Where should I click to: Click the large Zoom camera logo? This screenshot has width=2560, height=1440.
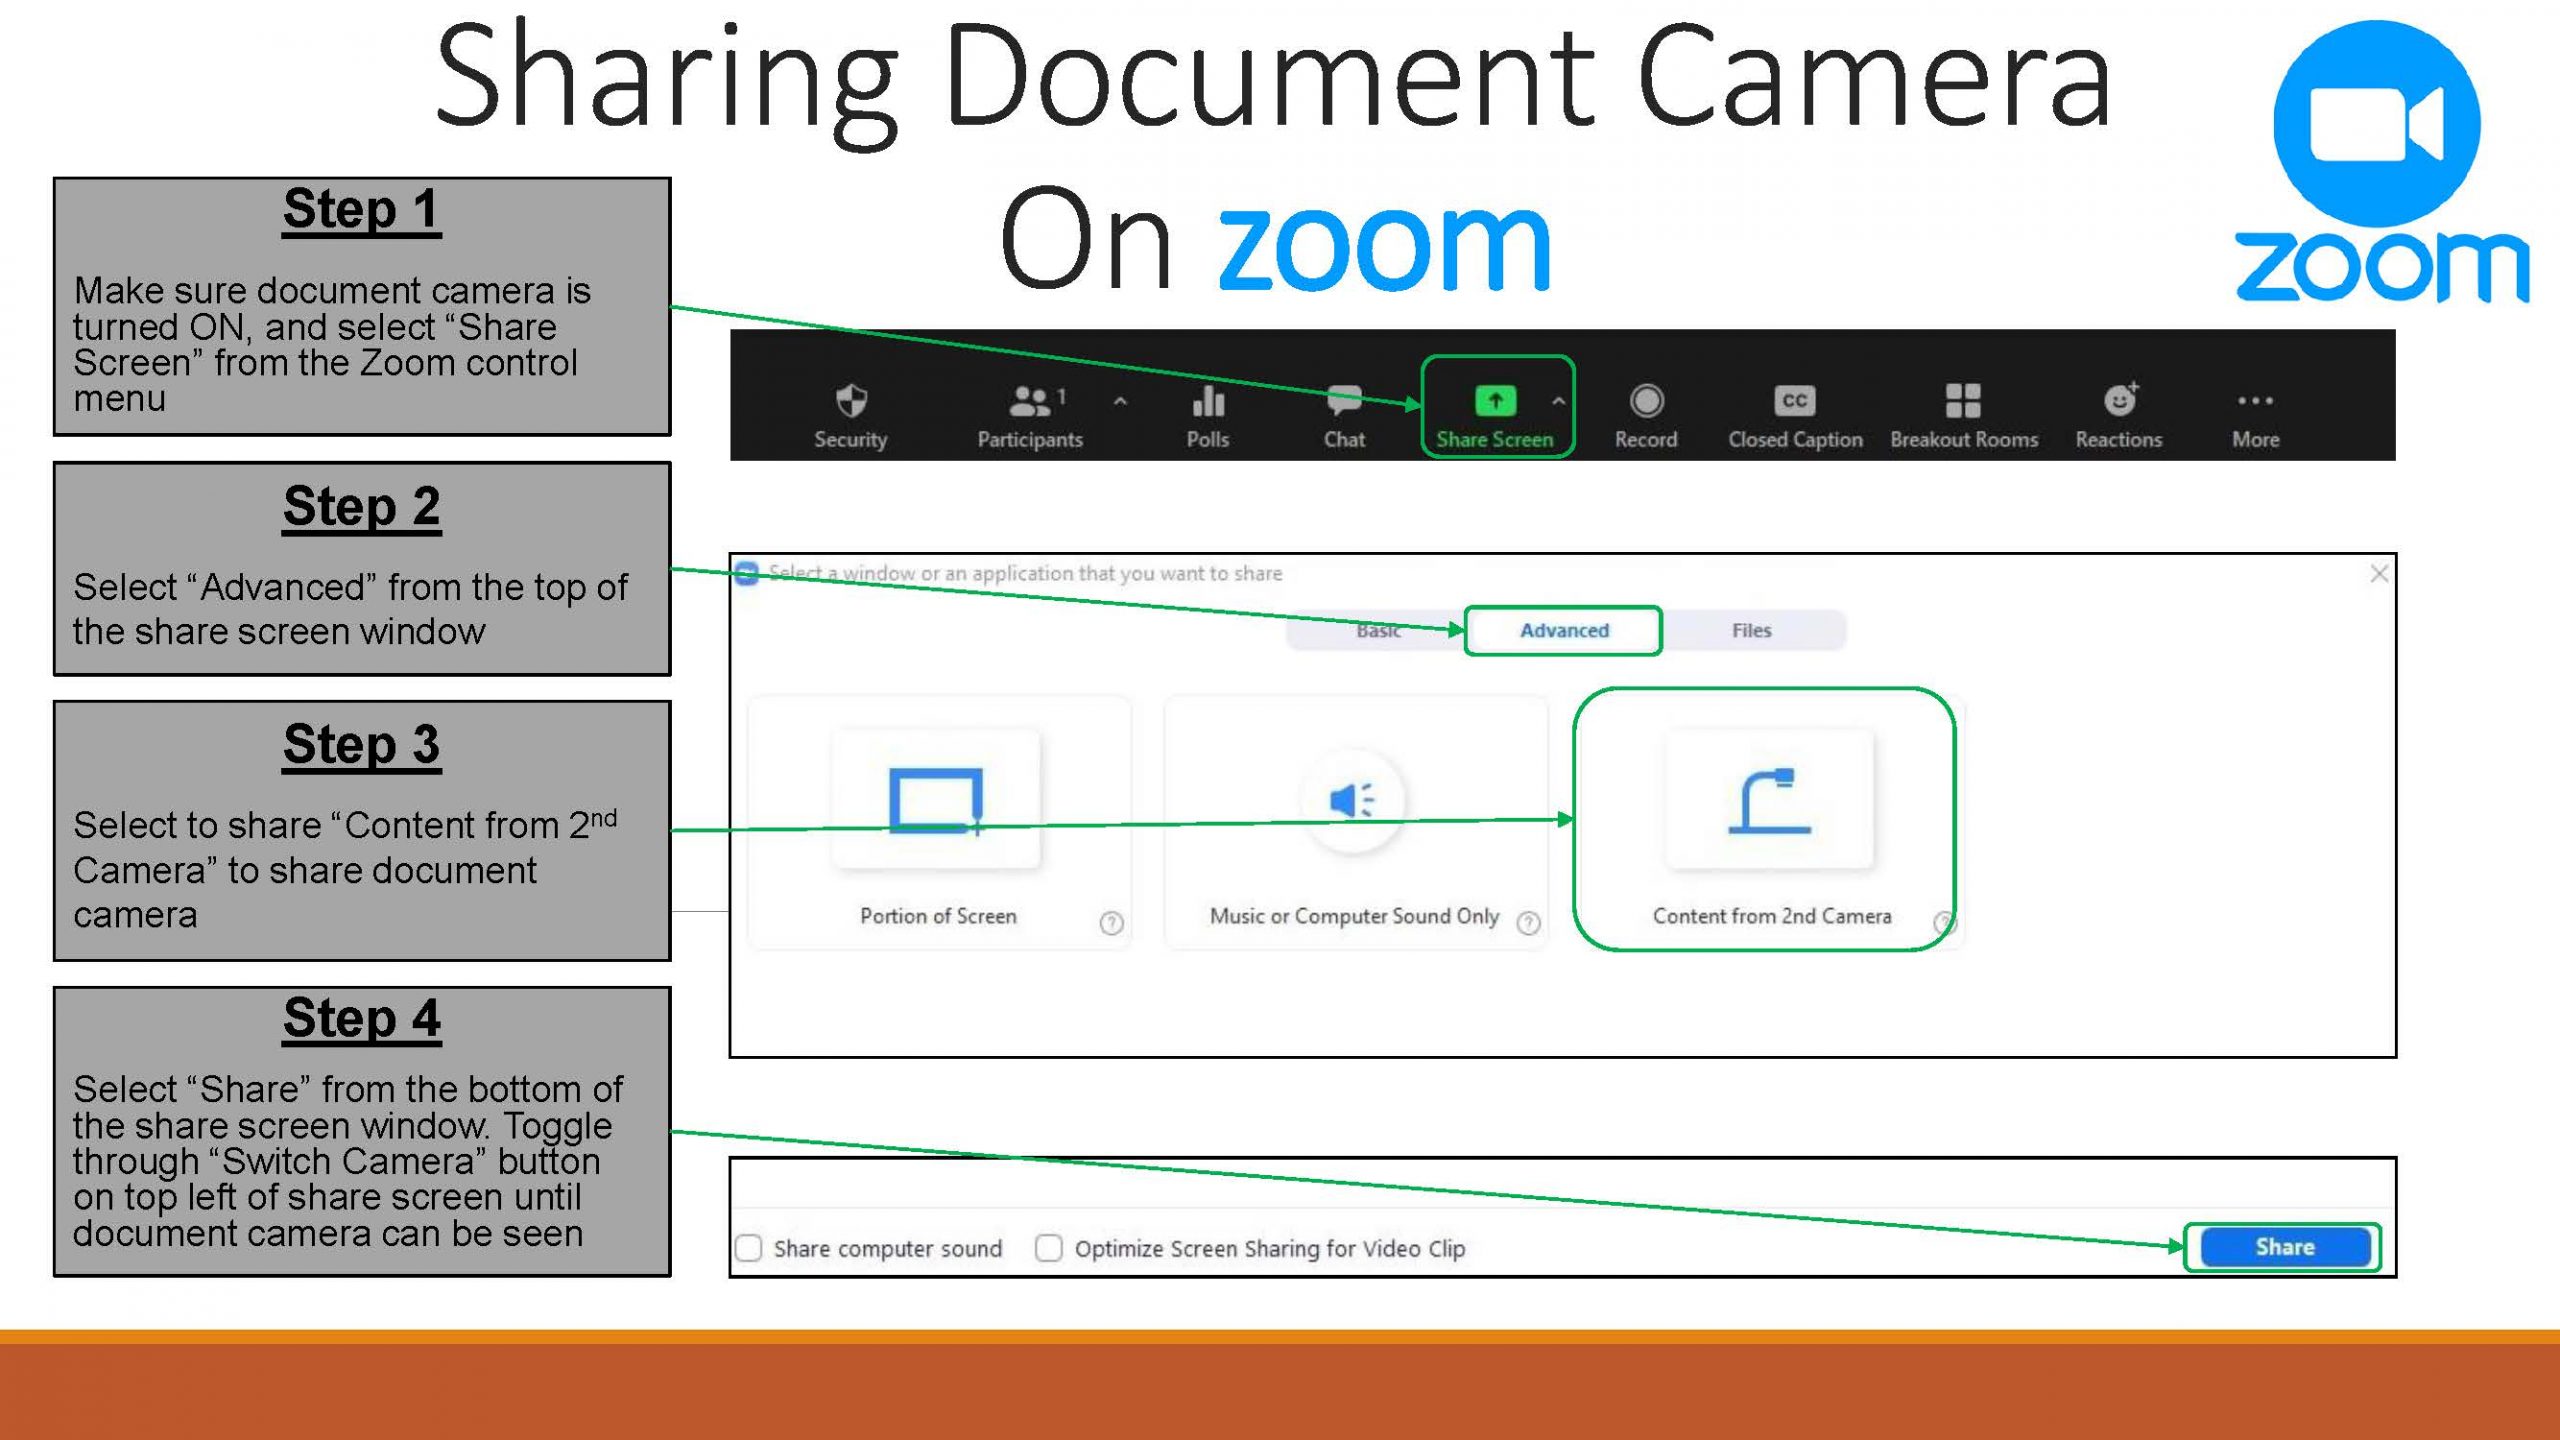(x=2377, y=123)
